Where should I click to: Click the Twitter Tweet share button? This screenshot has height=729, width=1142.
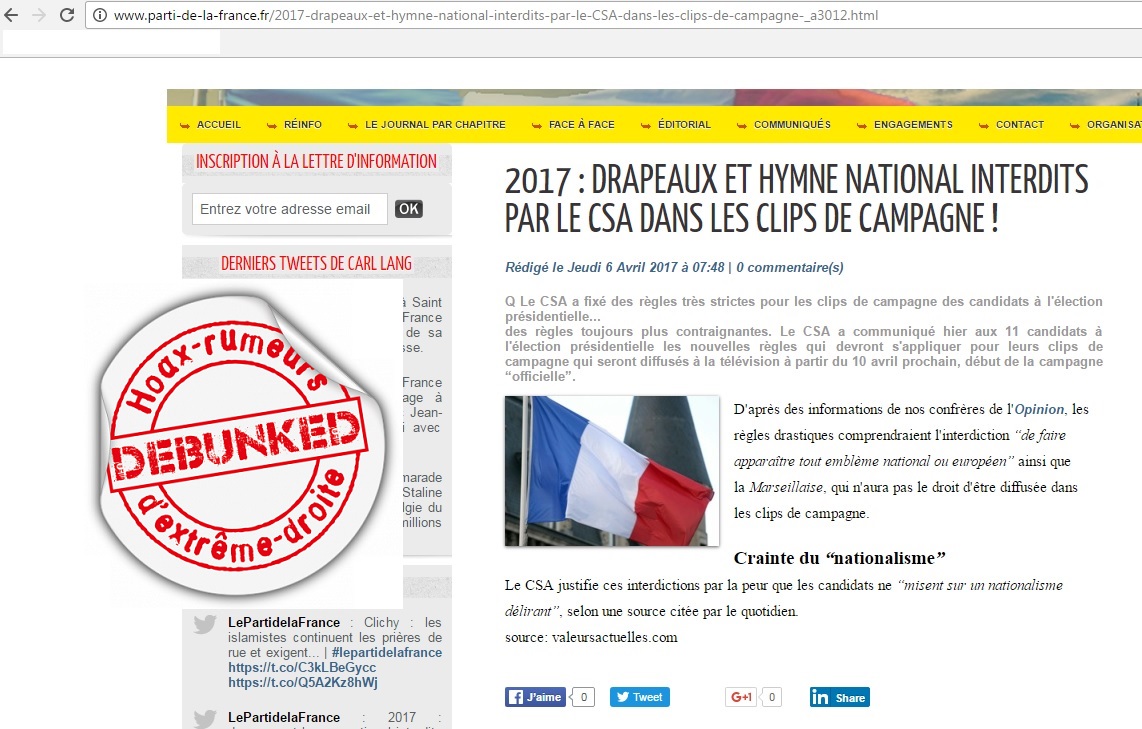point(639,697)
